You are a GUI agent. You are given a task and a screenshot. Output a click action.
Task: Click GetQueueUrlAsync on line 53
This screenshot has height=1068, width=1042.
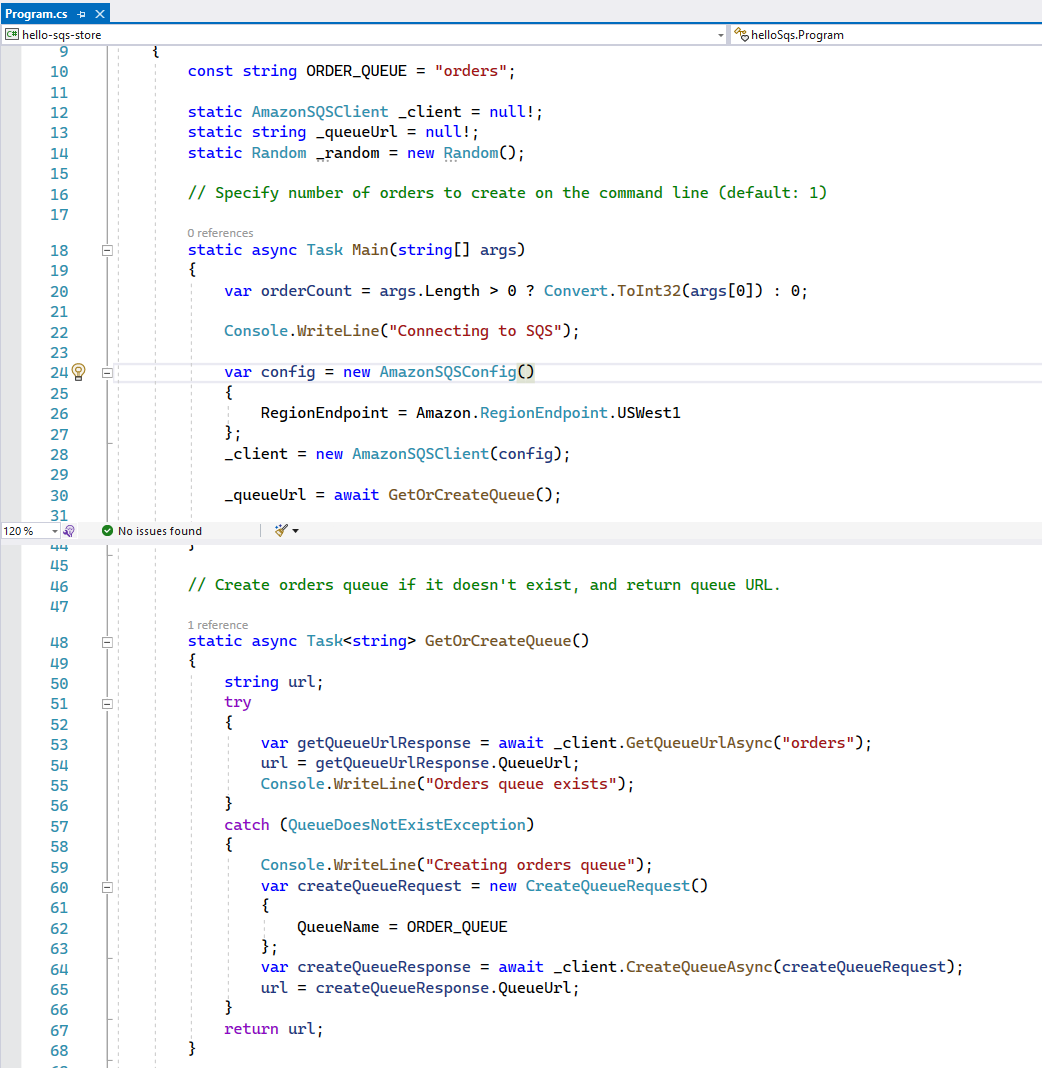click(x=699, y=743)
